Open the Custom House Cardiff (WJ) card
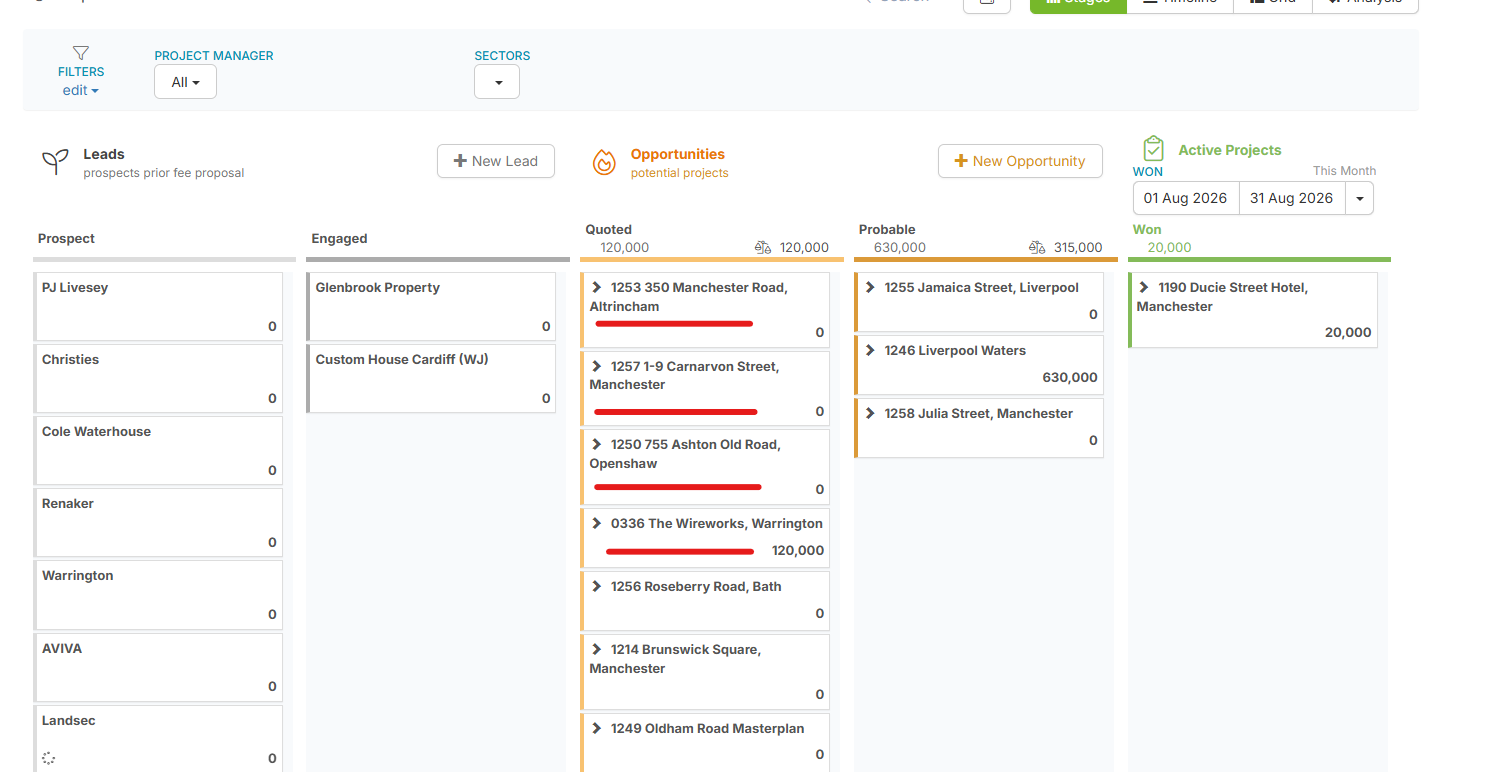The height and width of the screenshot is (772, 1497). (431, 379)
